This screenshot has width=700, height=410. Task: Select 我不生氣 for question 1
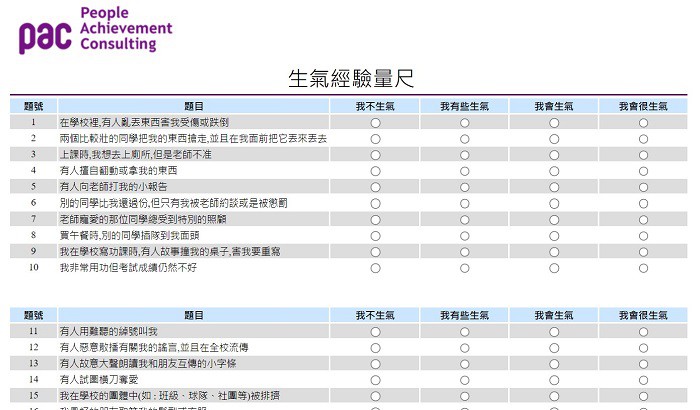click(x=375, y=122)
